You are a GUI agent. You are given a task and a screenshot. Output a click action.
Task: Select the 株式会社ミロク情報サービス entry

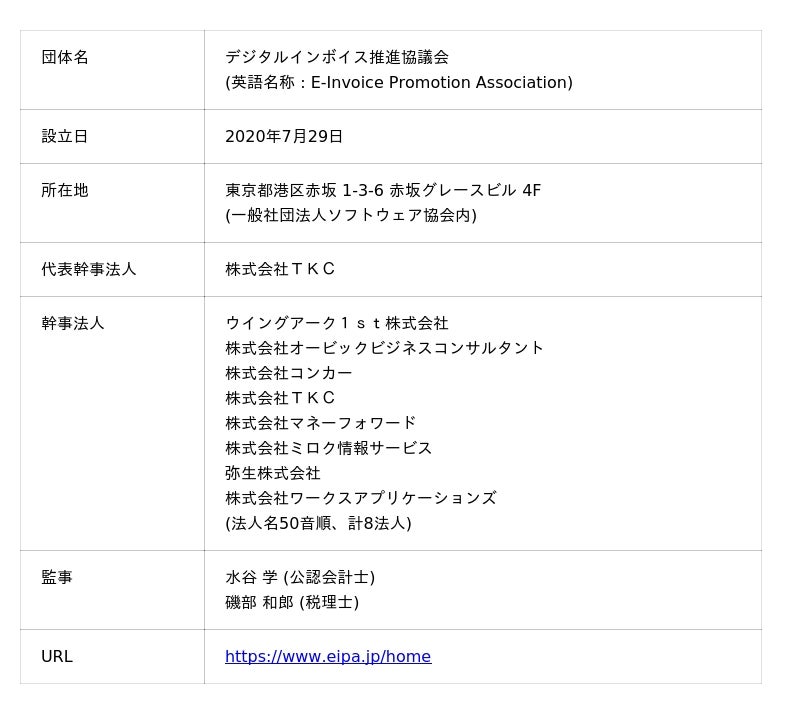(x=329, y=449)
